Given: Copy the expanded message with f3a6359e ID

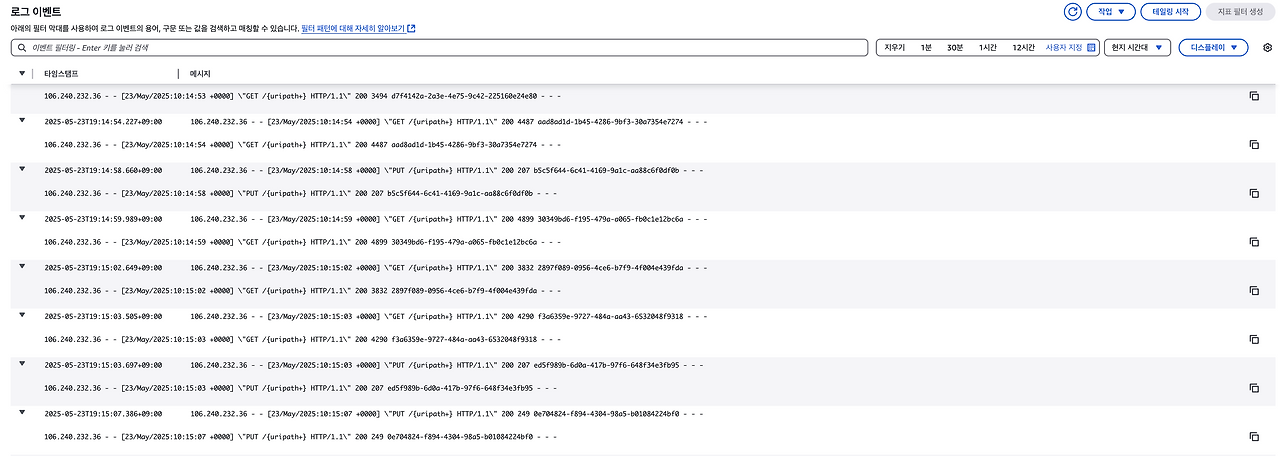Looking at the screenshot, I should click(x=1253, y=339).
